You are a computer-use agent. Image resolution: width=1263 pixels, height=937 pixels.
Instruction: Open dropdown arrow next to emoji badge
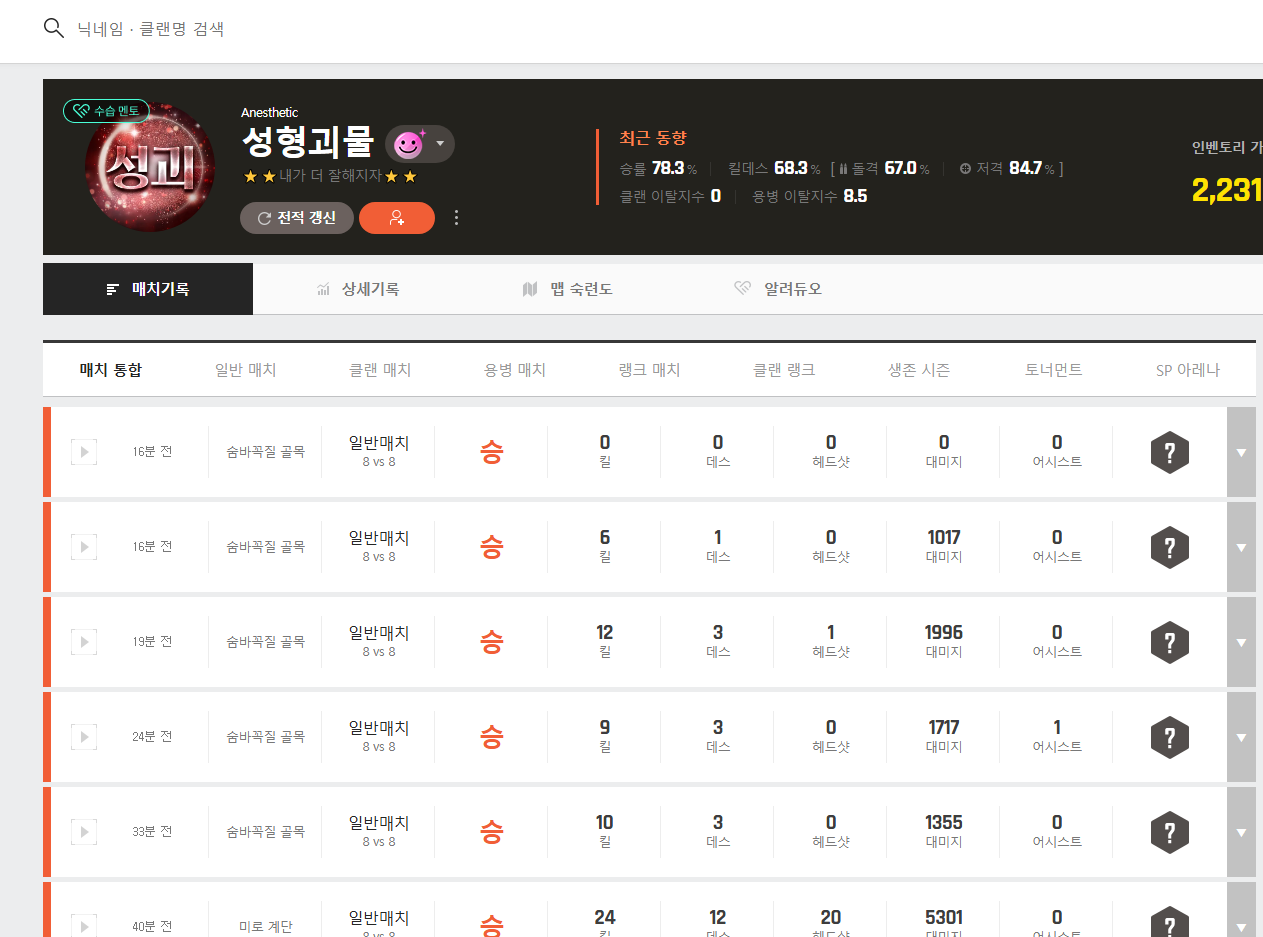tap(440, 144)
